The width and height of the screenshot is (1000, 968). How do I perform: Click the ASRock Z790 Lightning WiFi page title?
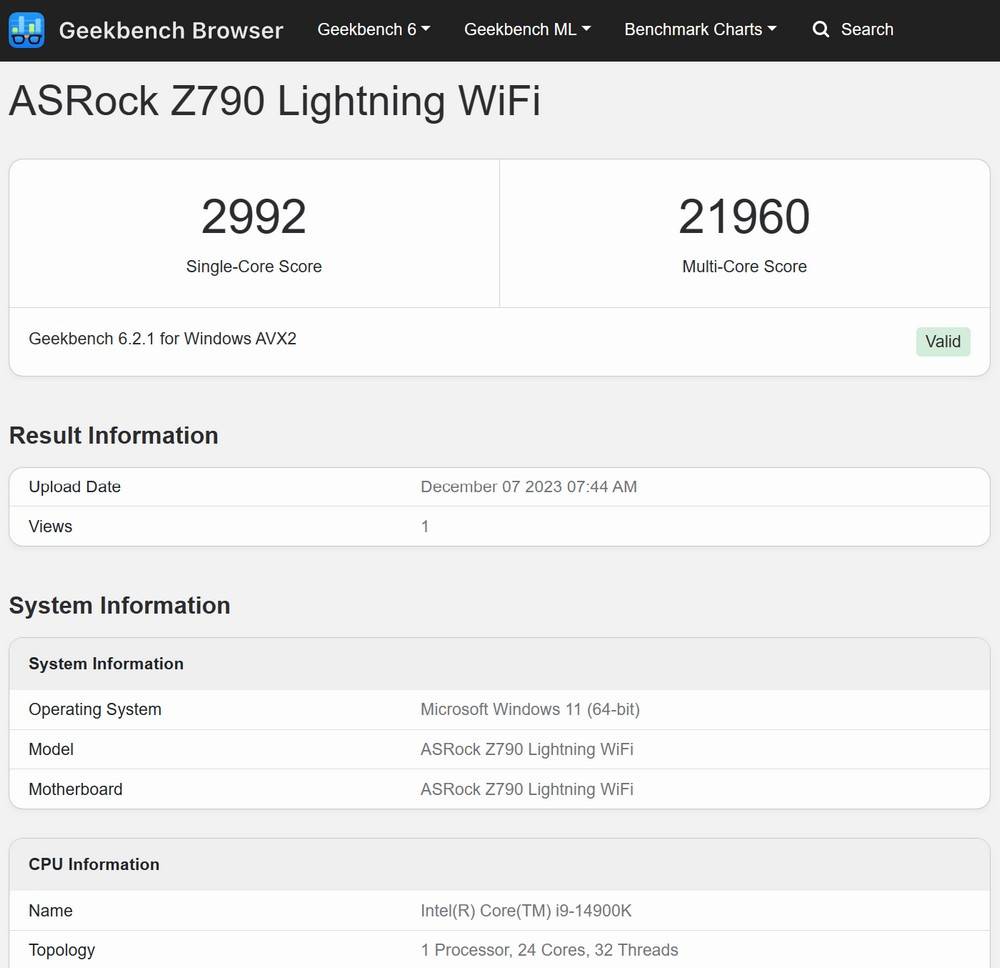coord(275,102)
